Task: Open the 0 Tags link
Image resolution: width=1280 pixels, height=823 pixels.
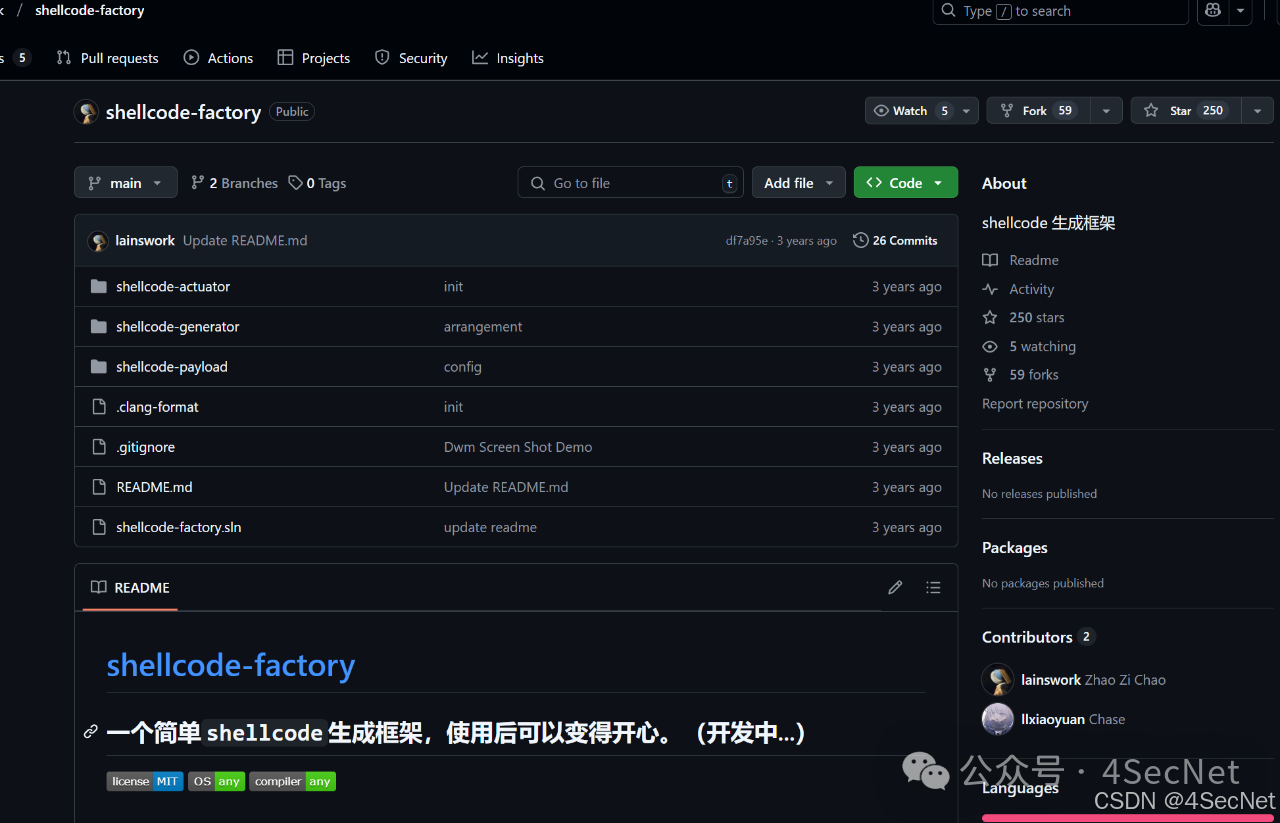Action: click(x=318, y=183)
